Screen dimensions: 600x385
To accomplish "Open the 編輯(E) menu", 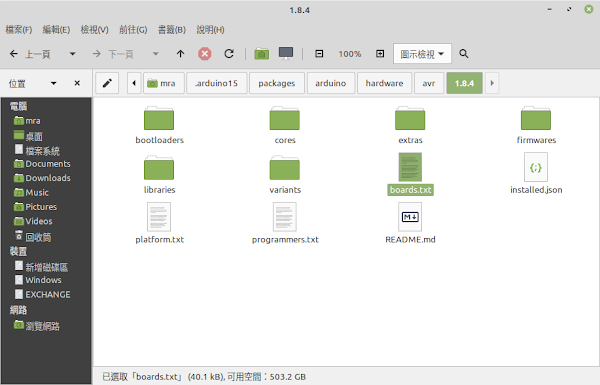I will coord(56,30).
